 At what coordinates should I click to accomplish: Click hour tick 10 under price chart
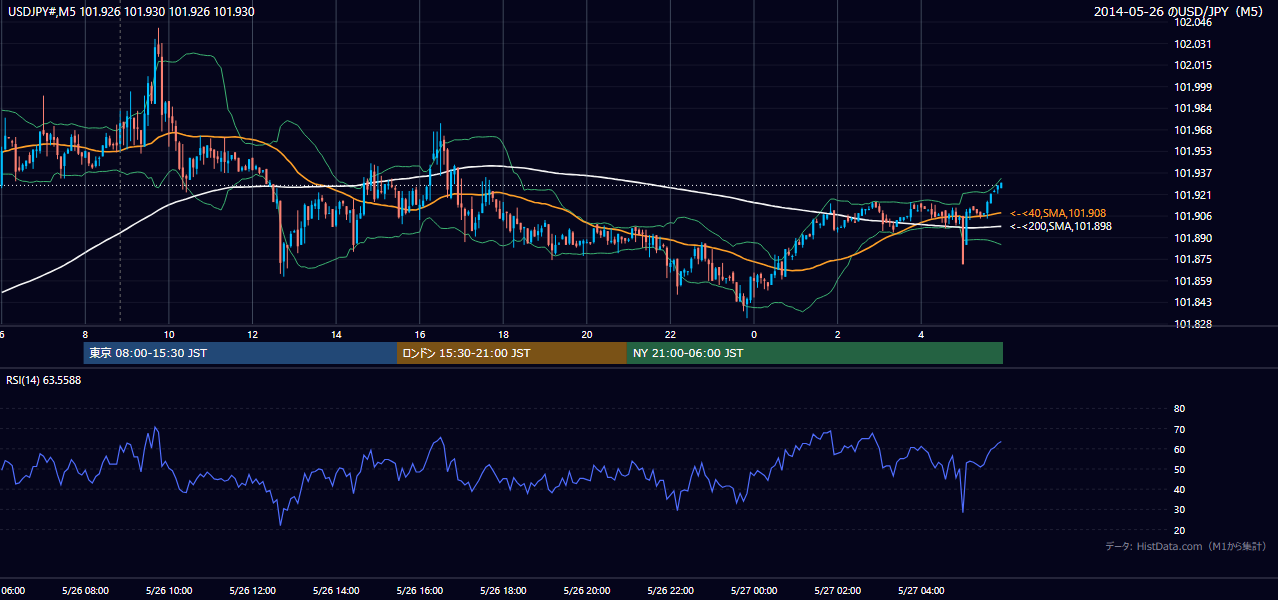click(169, 335)
